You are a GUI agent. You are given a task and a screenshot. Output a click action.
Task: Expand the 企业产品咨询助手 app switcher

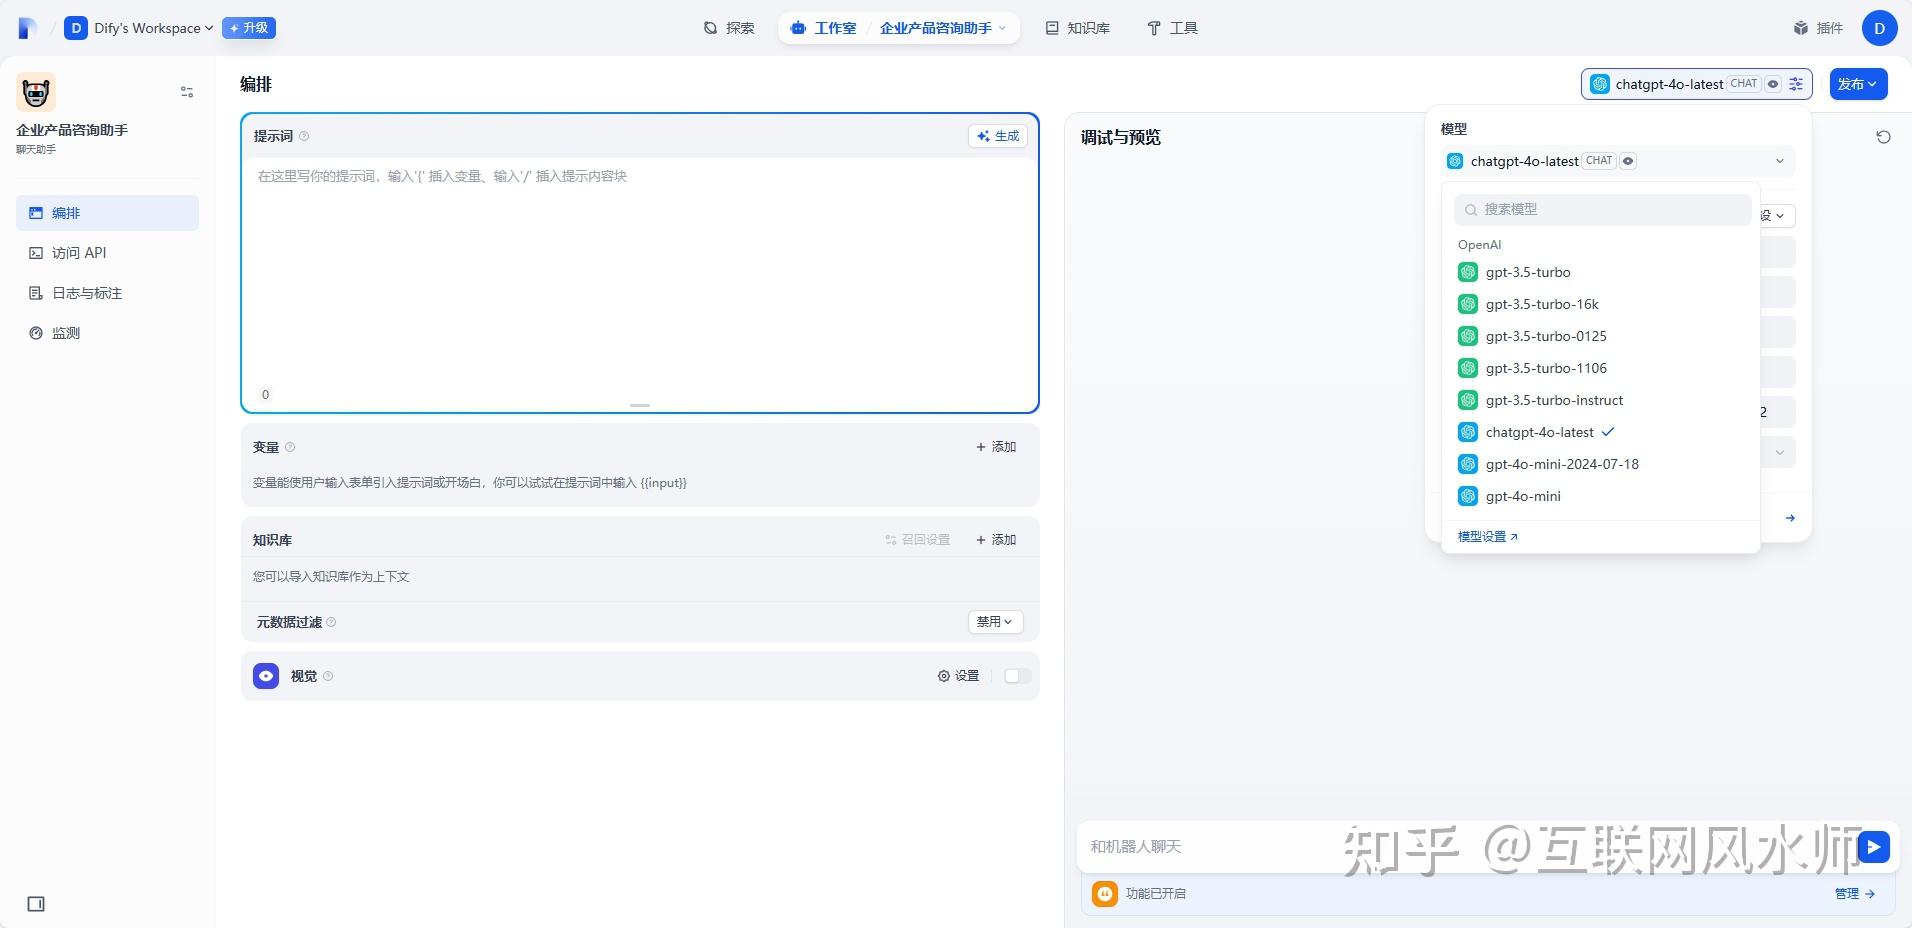pos(943,28)
